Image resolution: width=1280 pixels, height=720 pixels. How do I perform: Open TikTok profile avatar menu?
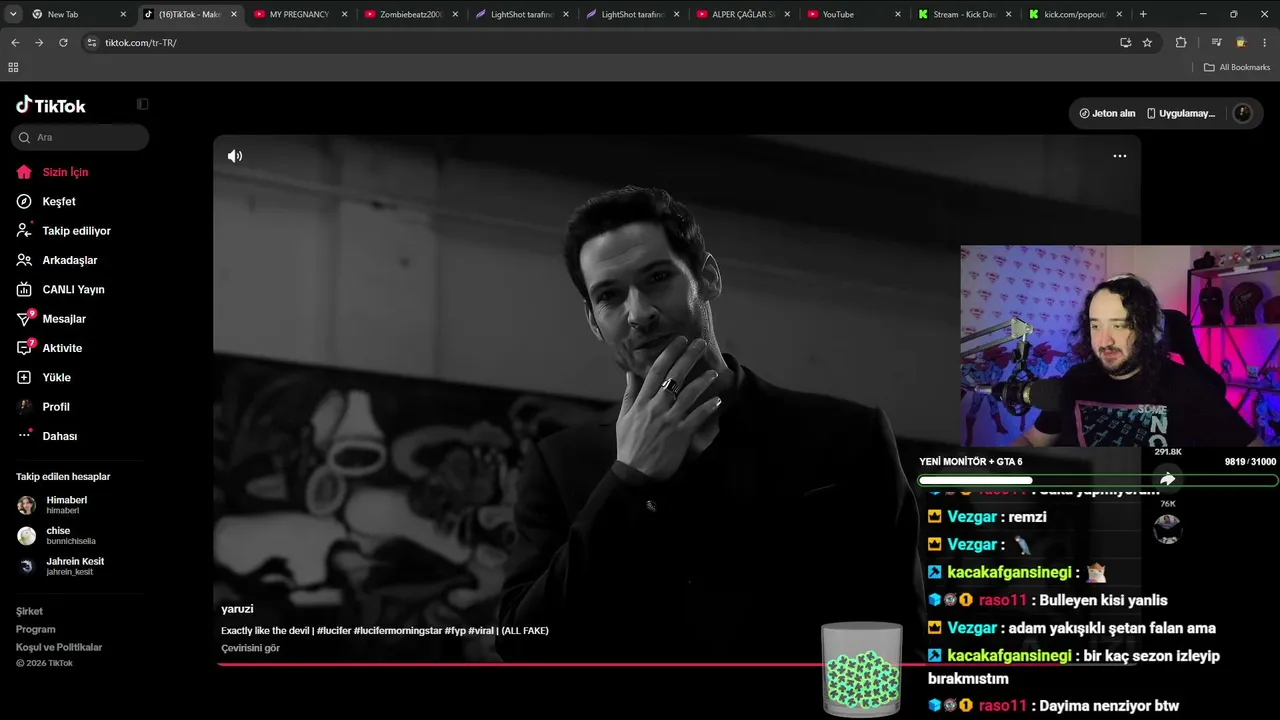coord(1243,113)
